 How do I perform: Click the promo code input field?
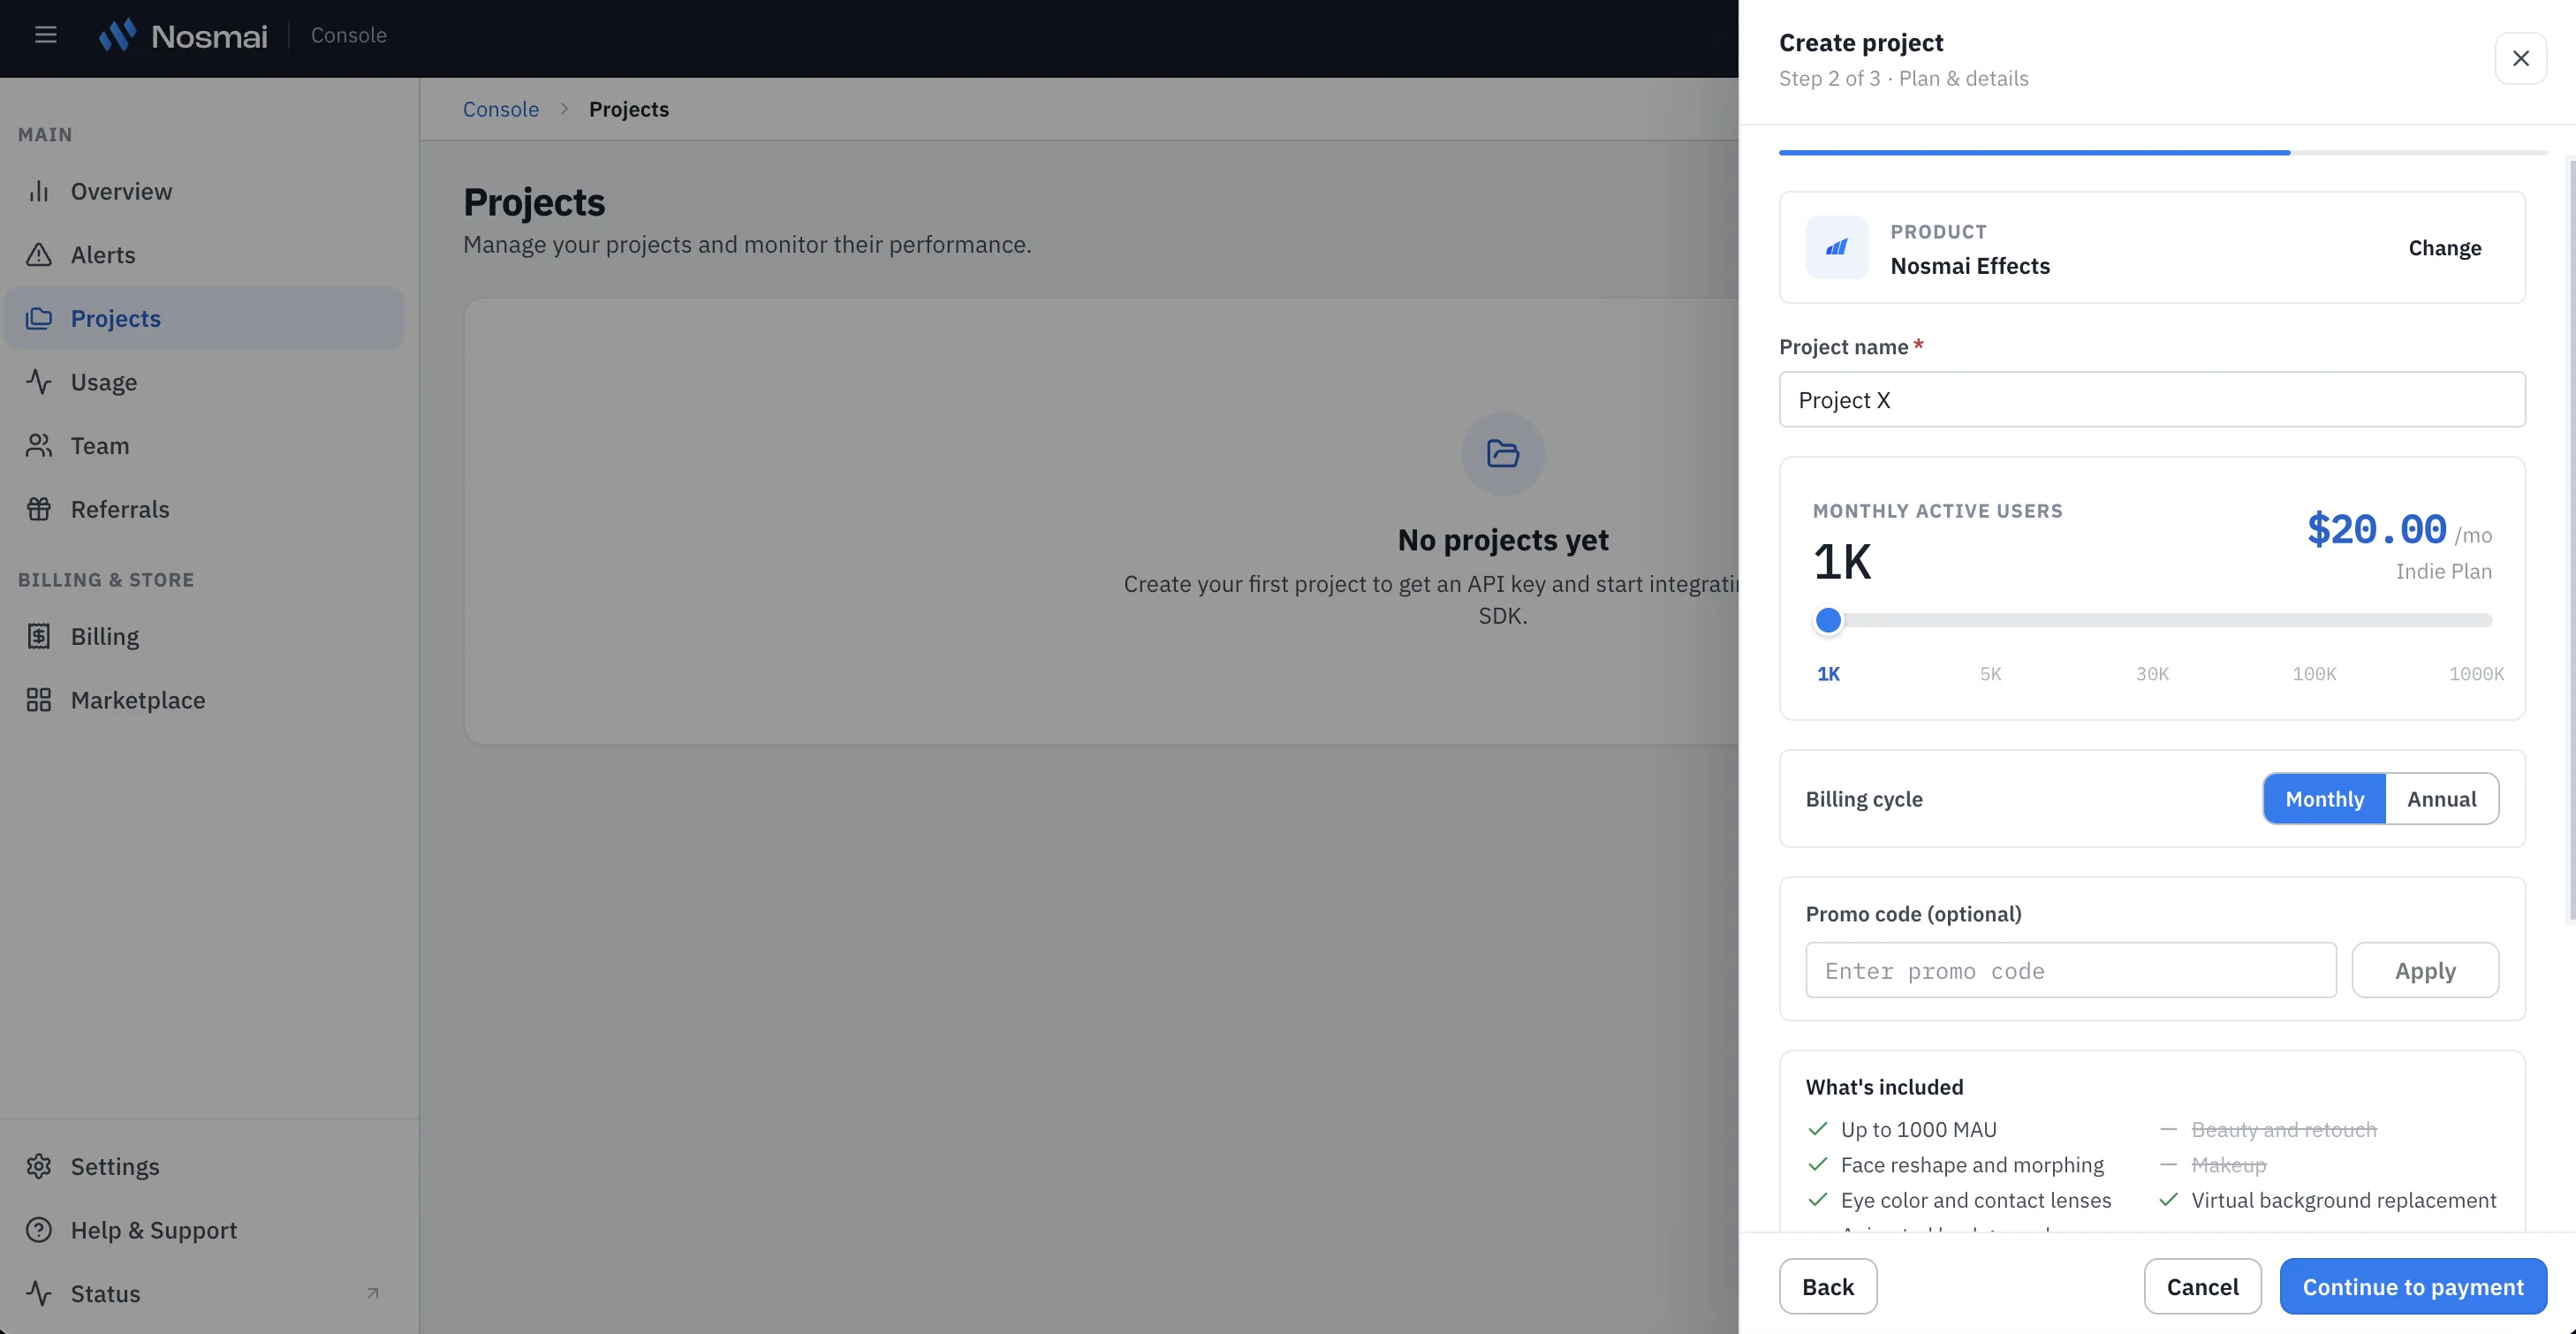point(2071,970)
